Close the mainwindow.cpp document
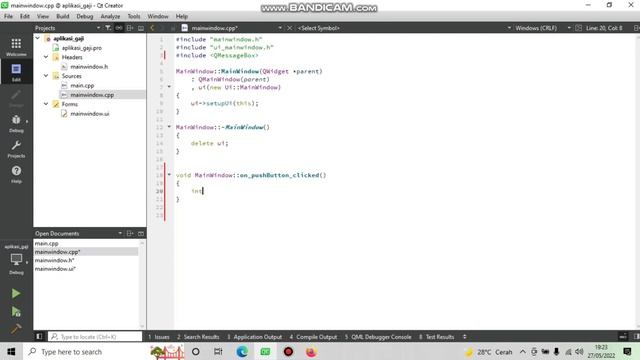Image resolution: width=640 pixels, height=360 pixels. point(289,28)
